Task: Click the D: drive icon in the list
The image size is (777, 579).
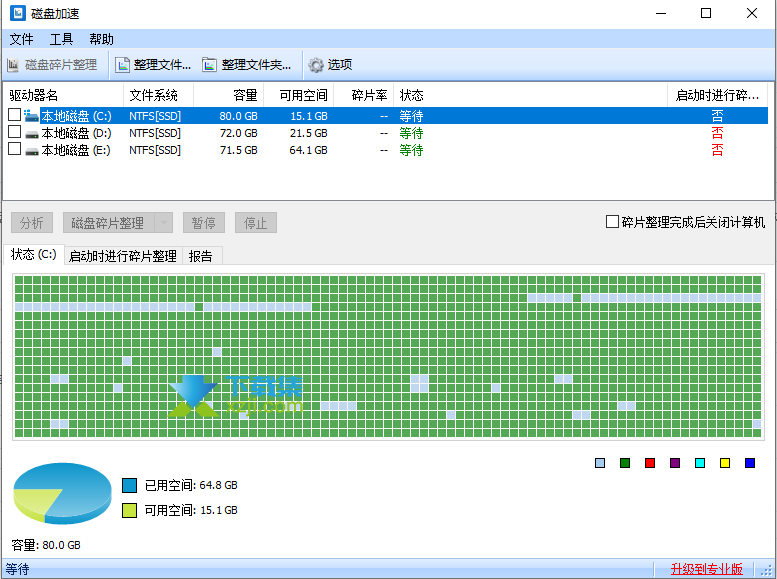Action: pyautogui.click(x=32, y=134)
